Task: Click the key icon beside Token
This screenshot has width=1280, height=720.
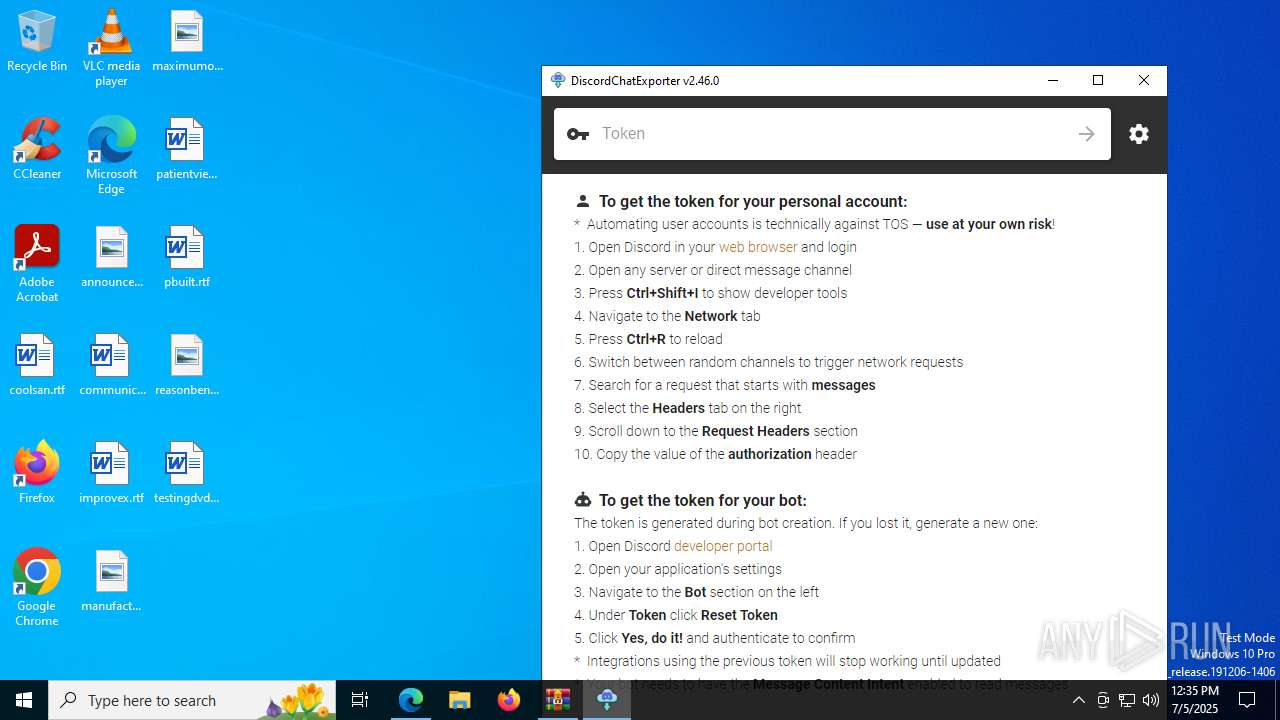Action: click(578, 134)
